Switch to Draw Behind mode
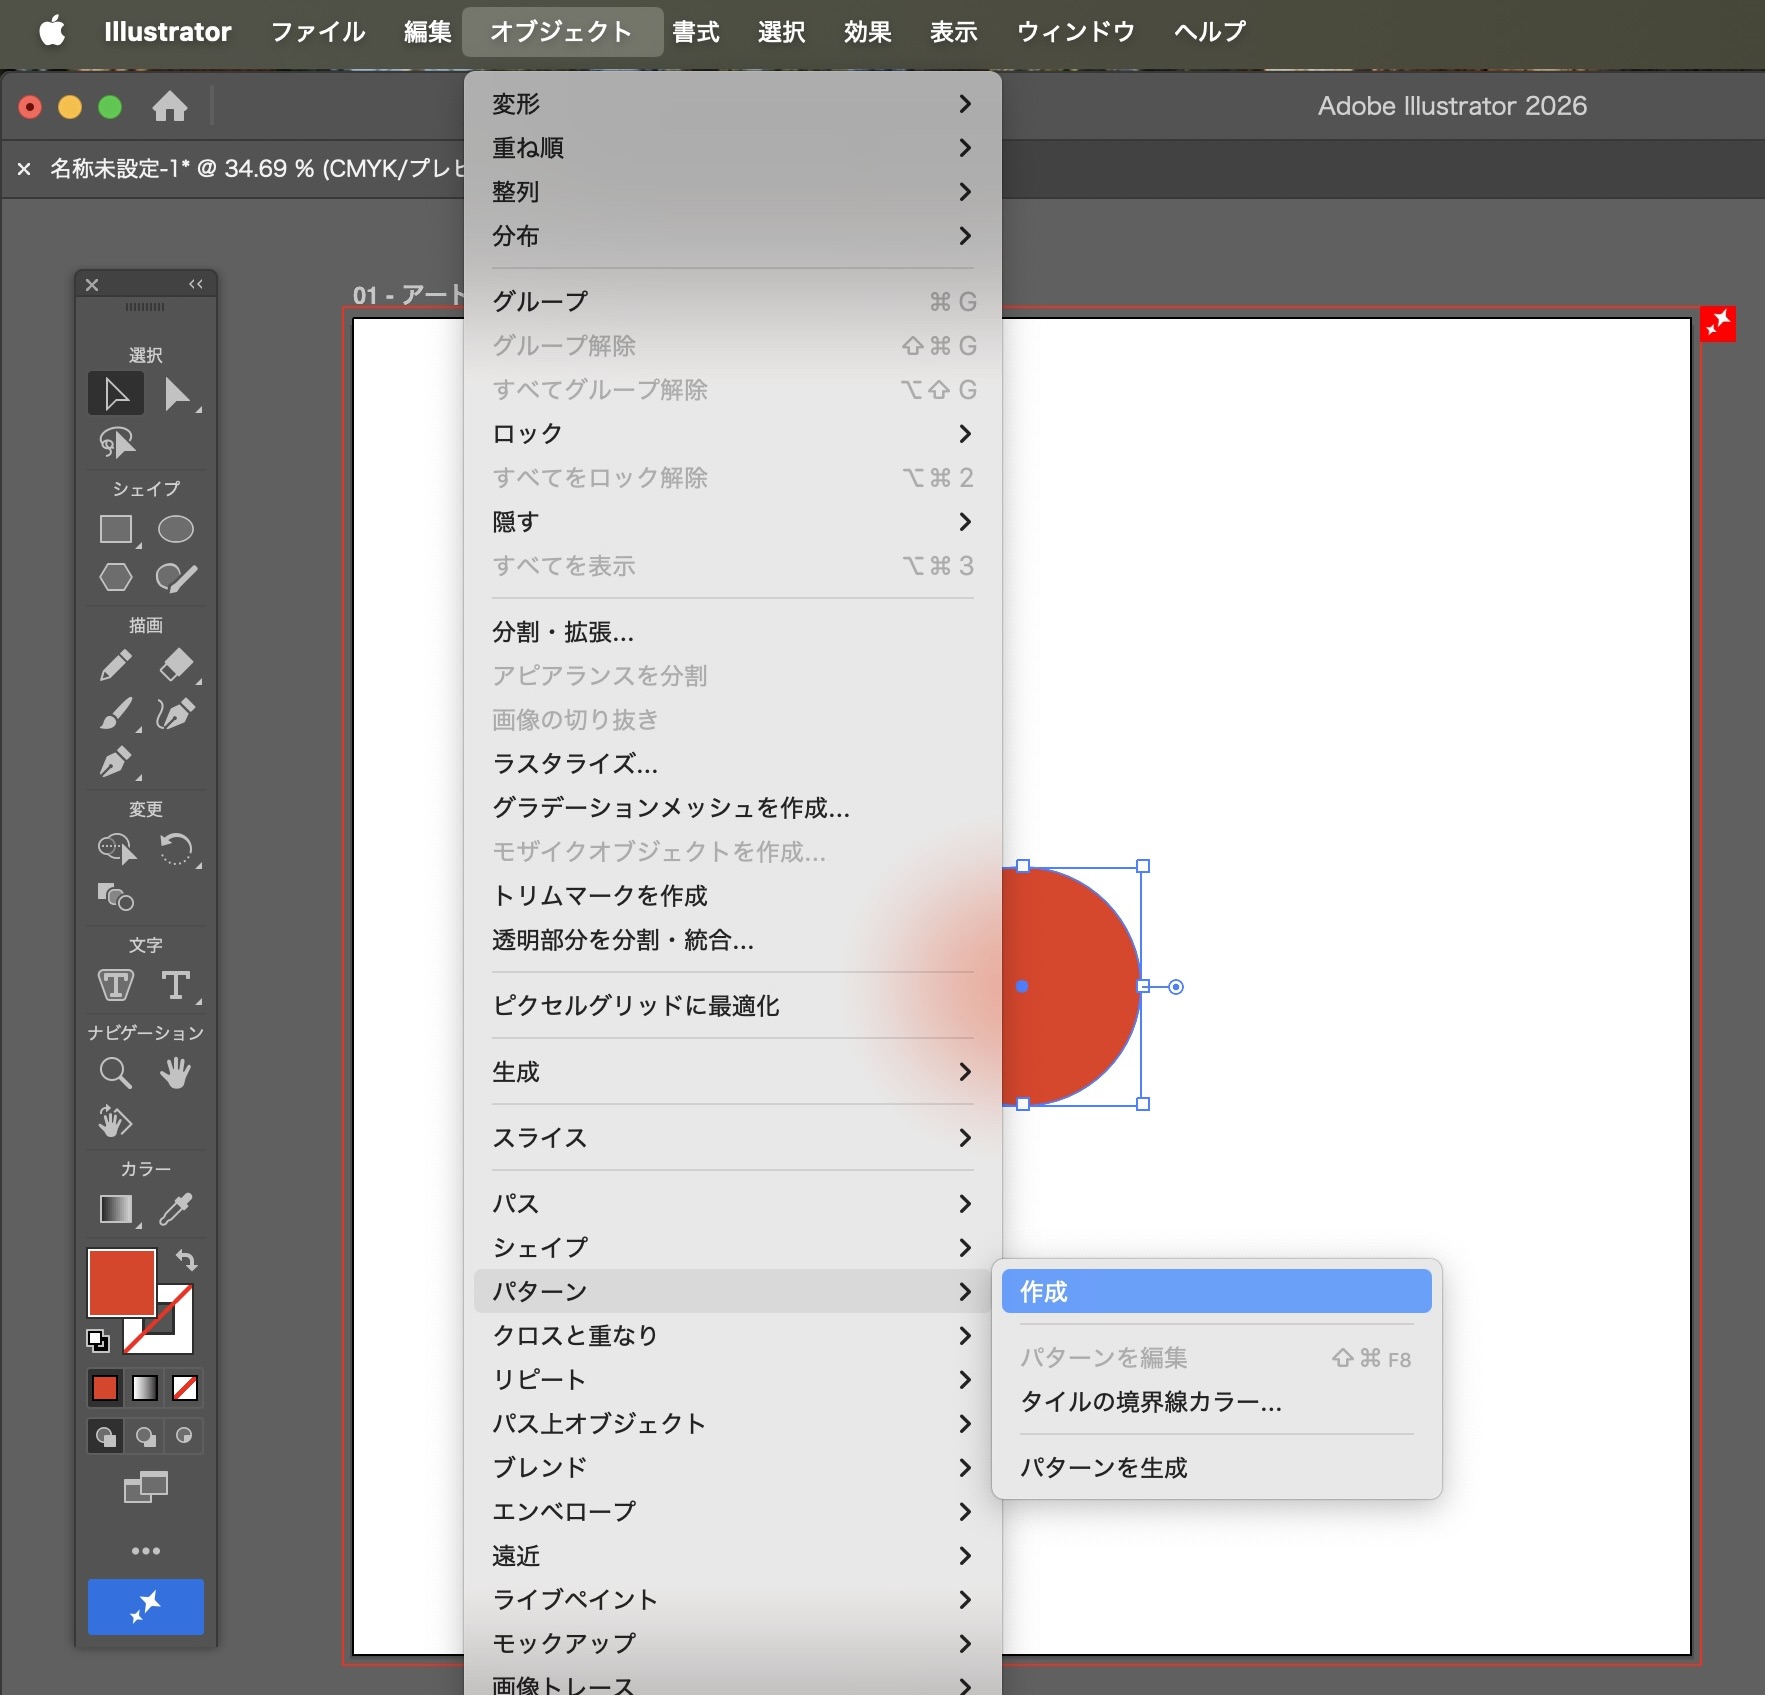1765x1695 pixels. pos(145,1437)
